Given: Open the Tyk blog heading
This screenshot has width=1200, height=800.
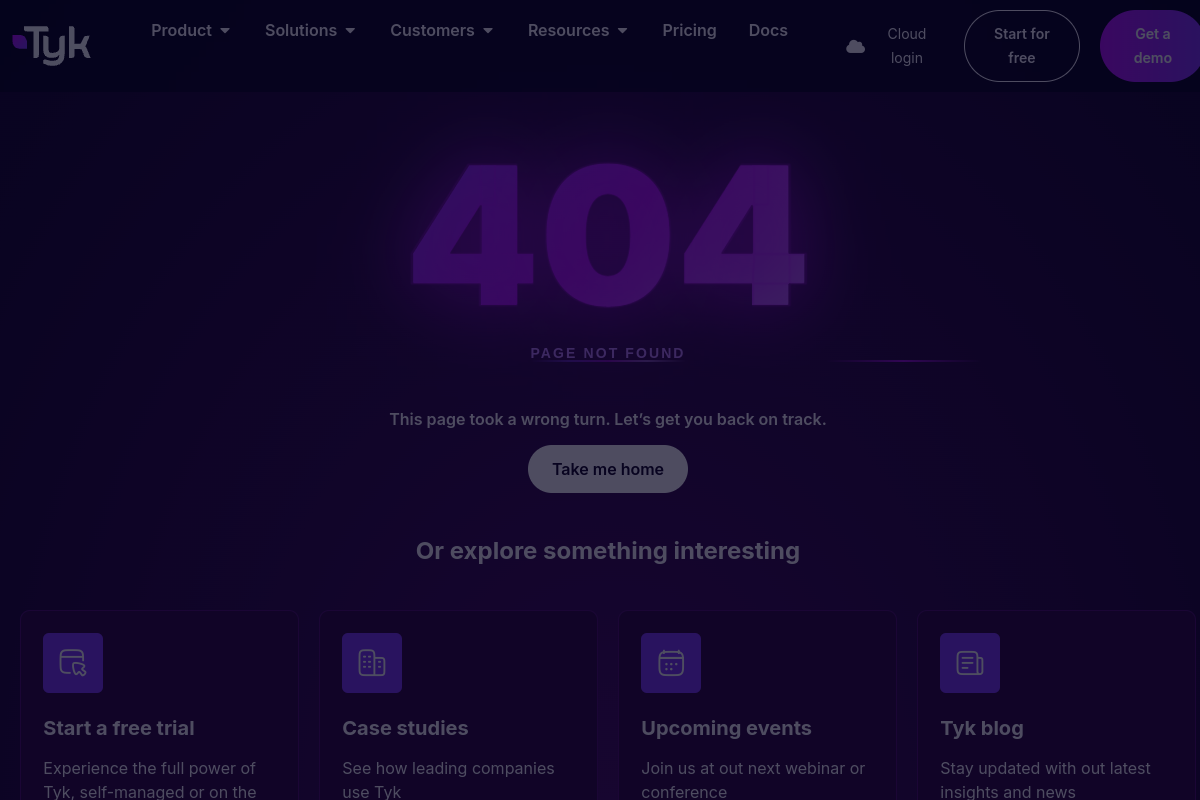Looking at the screenshot, I should (x=982, y=728).
